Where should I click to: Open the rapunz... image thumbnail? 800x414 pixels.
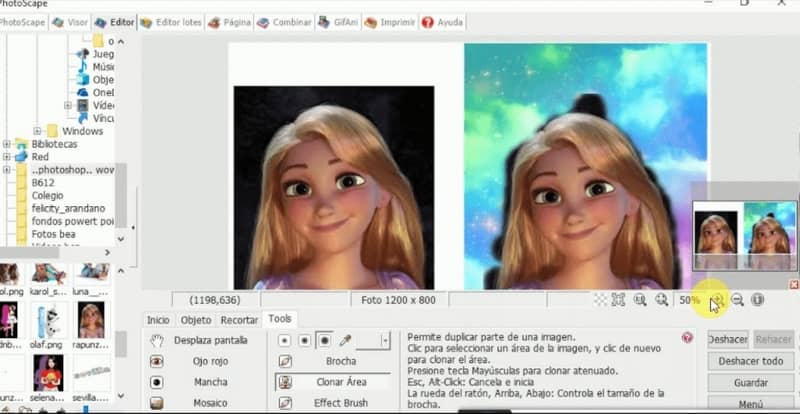point(91,320)
